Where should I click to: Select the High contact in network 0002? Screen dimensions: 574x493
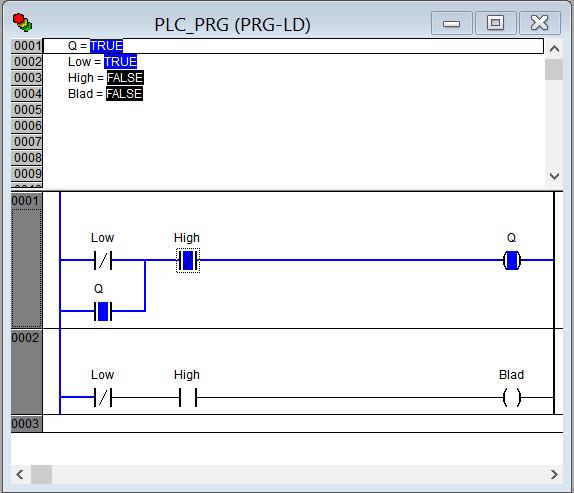point(188,397)
